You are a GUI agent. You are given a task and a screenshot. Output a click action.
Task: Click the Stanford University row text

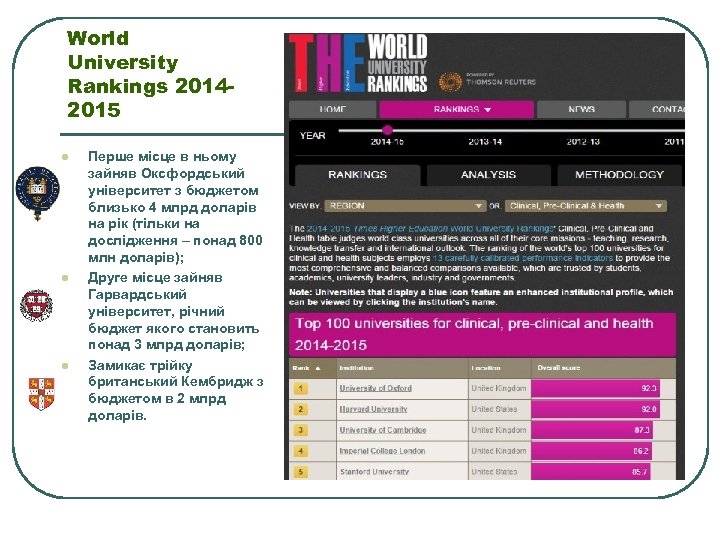point(374,472)
